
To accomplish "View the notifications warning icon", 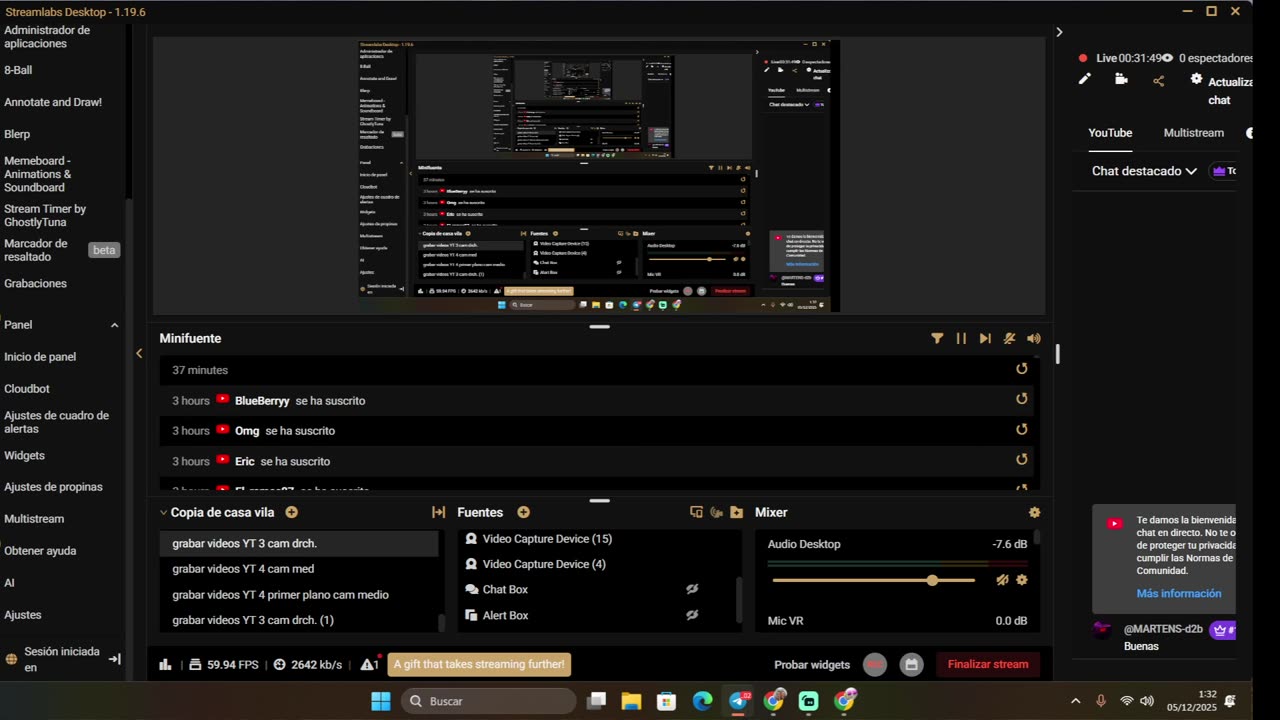I will (369, 664).
